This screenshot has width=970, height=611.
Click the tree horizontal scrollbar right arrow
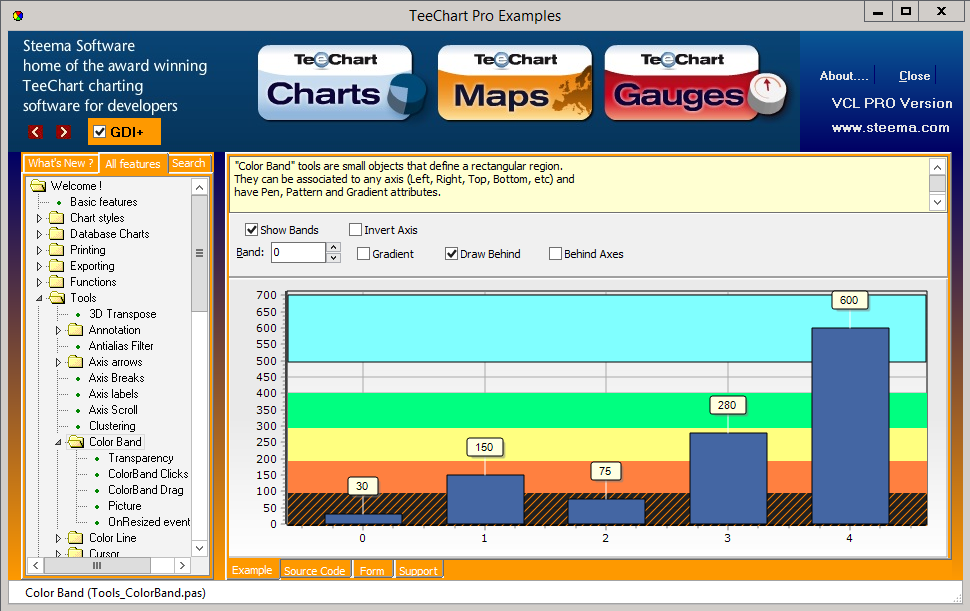click(x=182, y=565)
